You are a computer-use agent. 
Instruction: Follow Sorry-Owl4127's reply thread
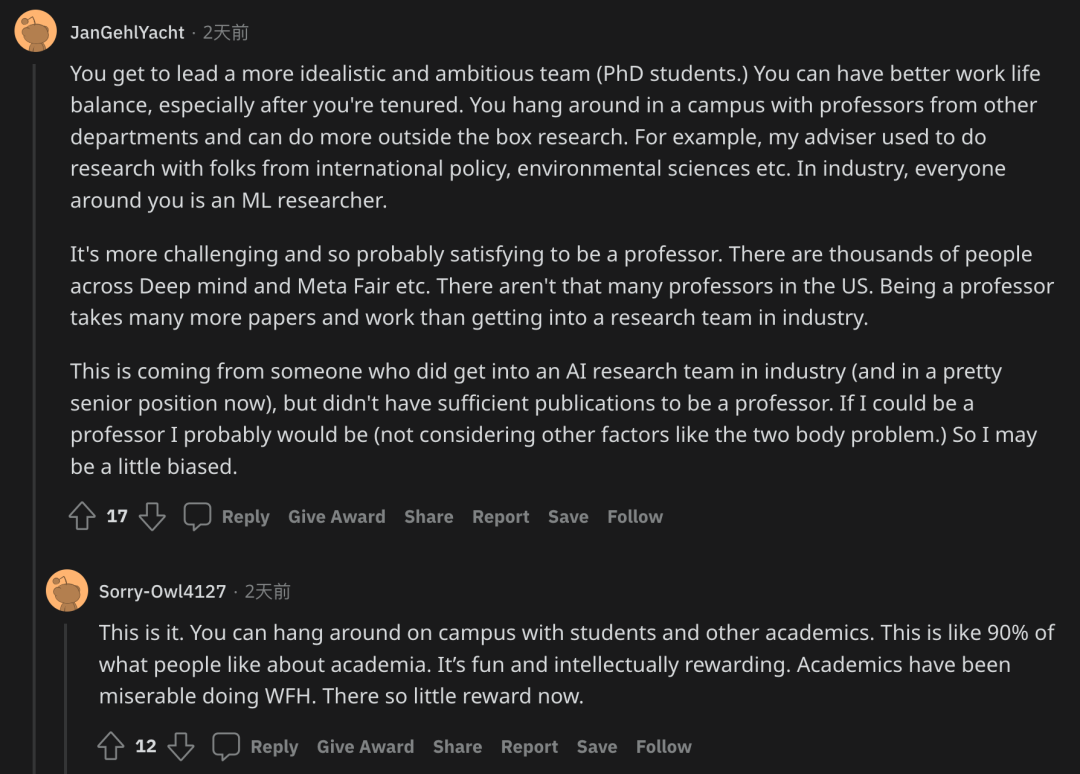coord(664,746)
